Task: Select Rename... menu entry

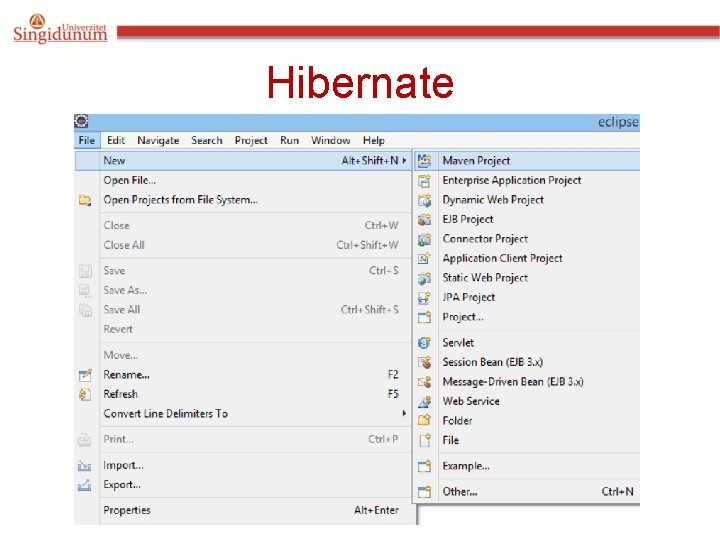Action: [242, 375]
